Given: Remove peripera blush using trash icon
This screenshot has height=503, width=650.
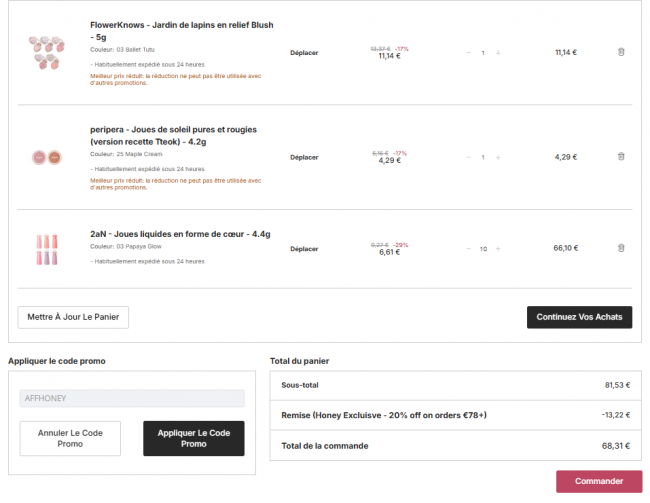Looking at the screenshot, I should point(621,156).
